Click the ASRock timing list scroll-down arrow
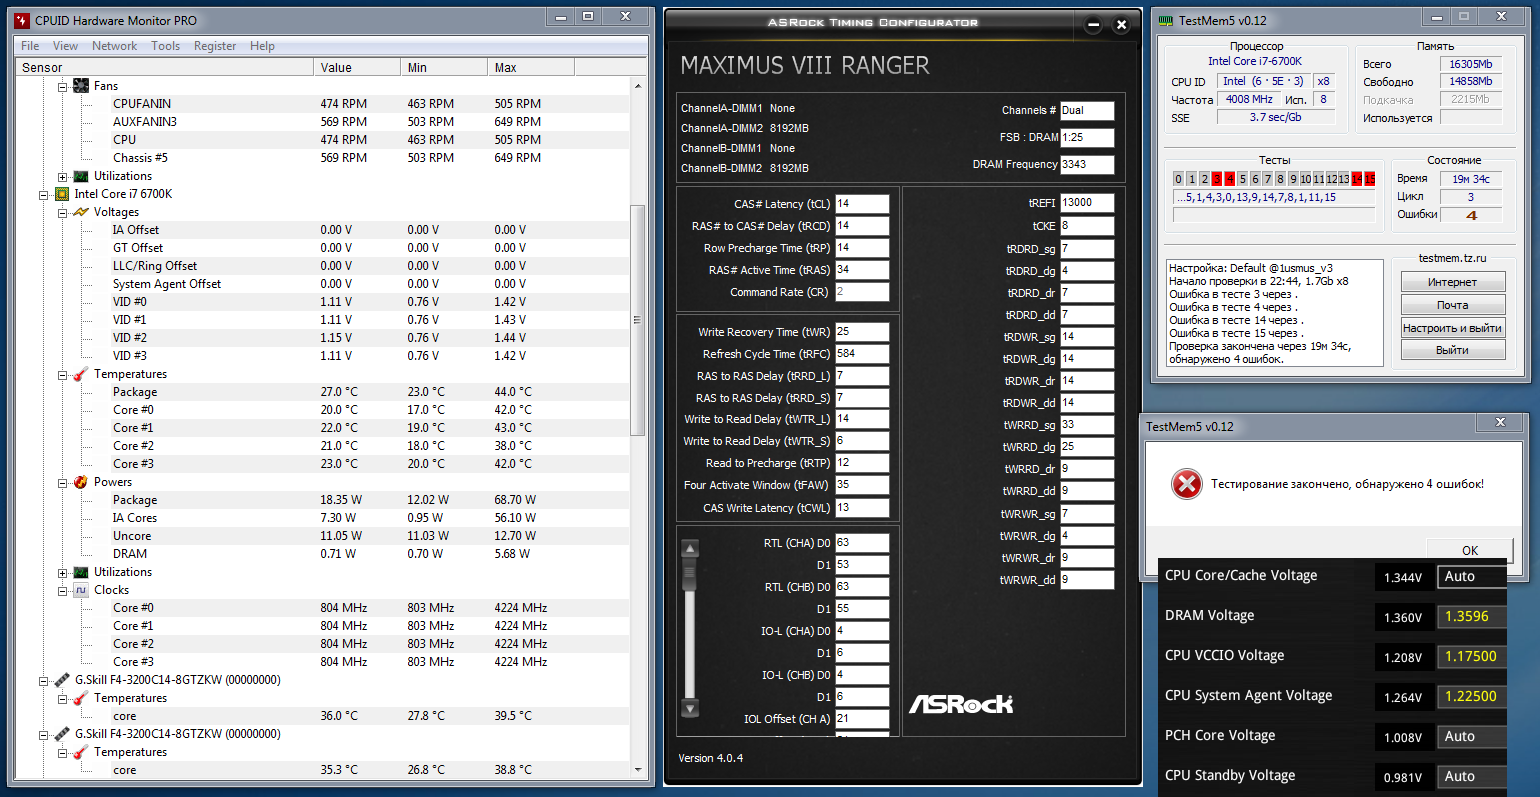This screenshot has width=1540, height=797. [x=689, y=709]
